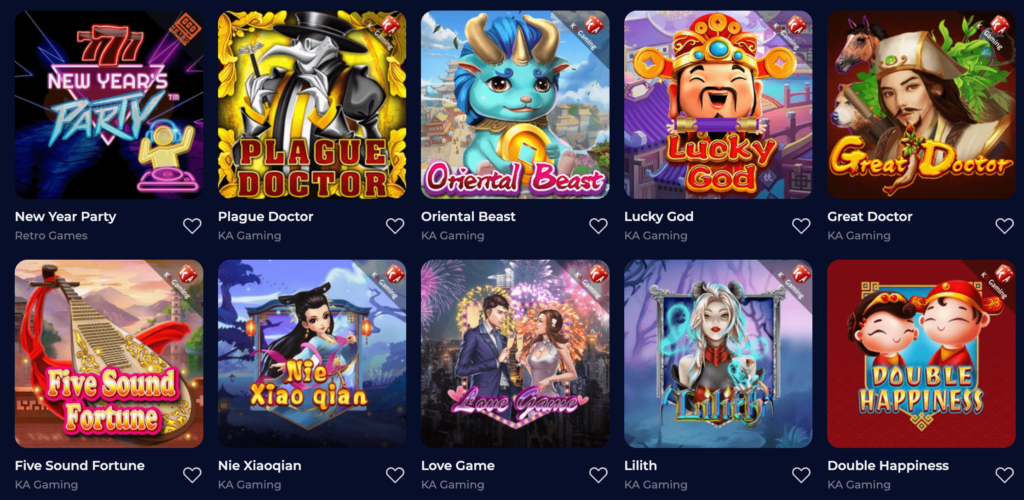Favorite the New Year Party game
This screenshot has width=1024, height=500.
pos(192,226)
